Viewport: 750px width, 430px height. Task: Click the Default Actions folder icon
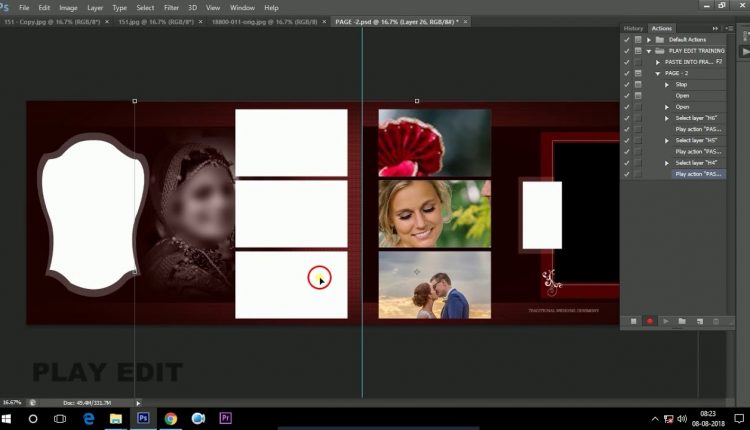[660, 39]
